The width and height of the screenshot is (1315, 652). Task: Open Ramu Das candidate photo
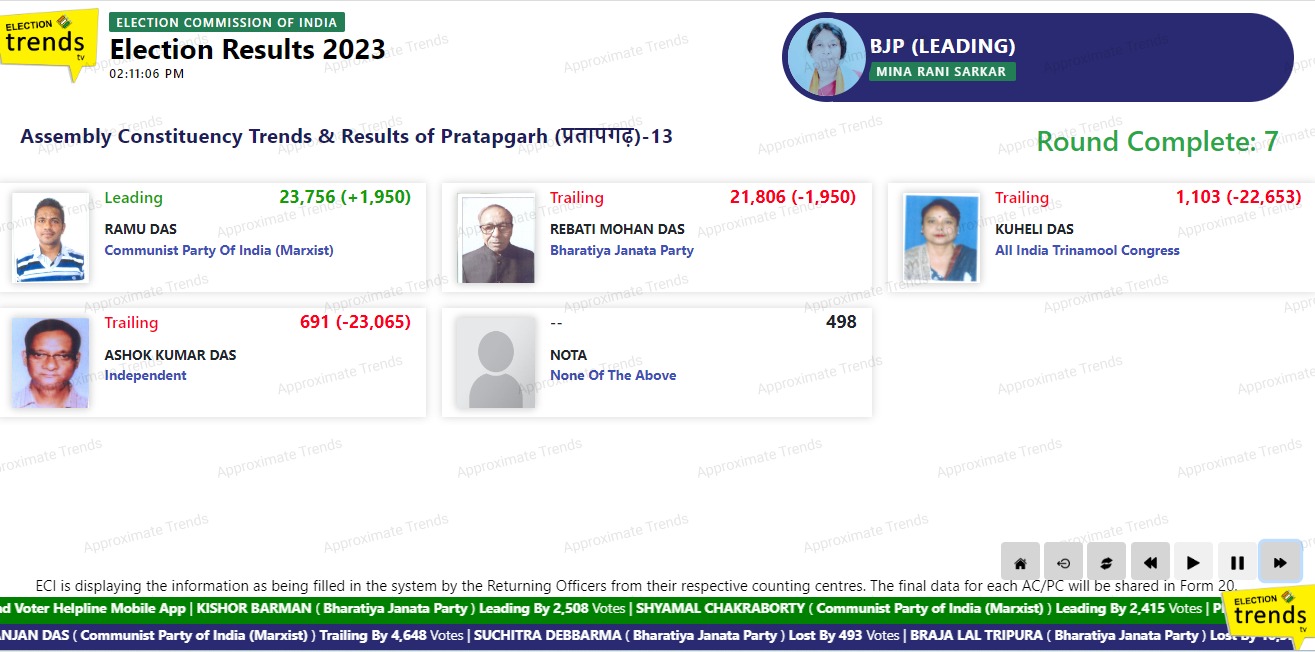(x=50, y=237)
